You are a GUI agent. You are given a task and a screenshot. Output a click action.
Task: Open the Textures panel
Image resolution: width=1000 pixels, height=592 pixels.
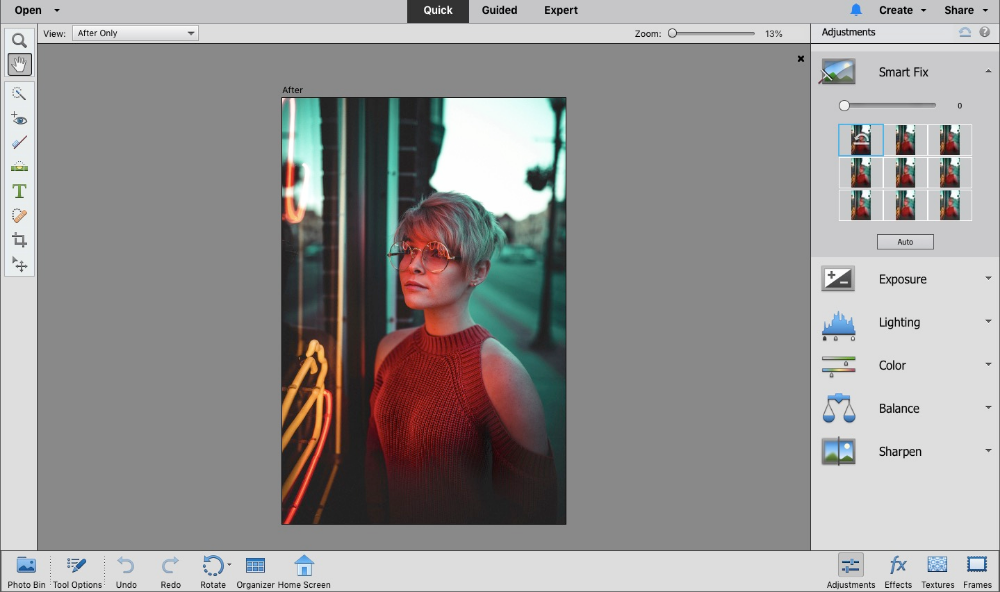(x=937, y=570)
